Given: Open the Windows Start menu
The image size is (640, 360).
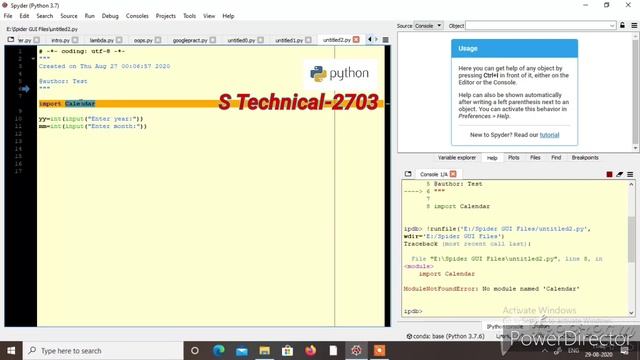Looking at the screenshot, I should click(x=11, y=351).
